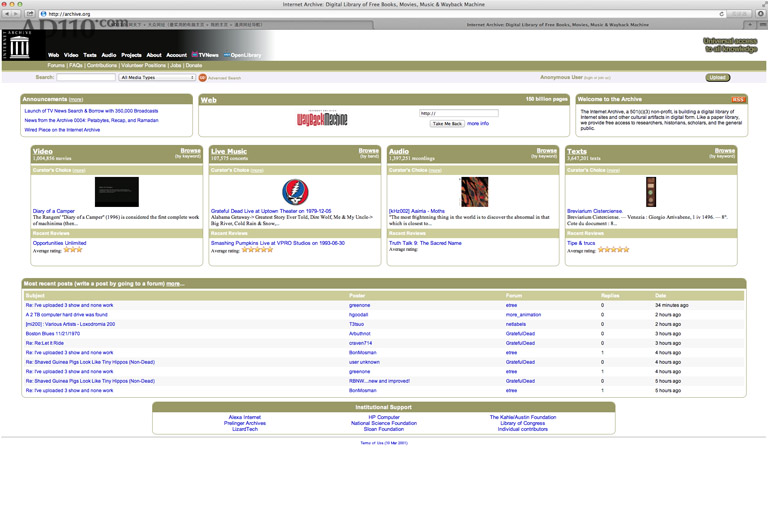Click the Advanced Search link
The width and height of the screenshot is (768, 511).
pos(224,78)
